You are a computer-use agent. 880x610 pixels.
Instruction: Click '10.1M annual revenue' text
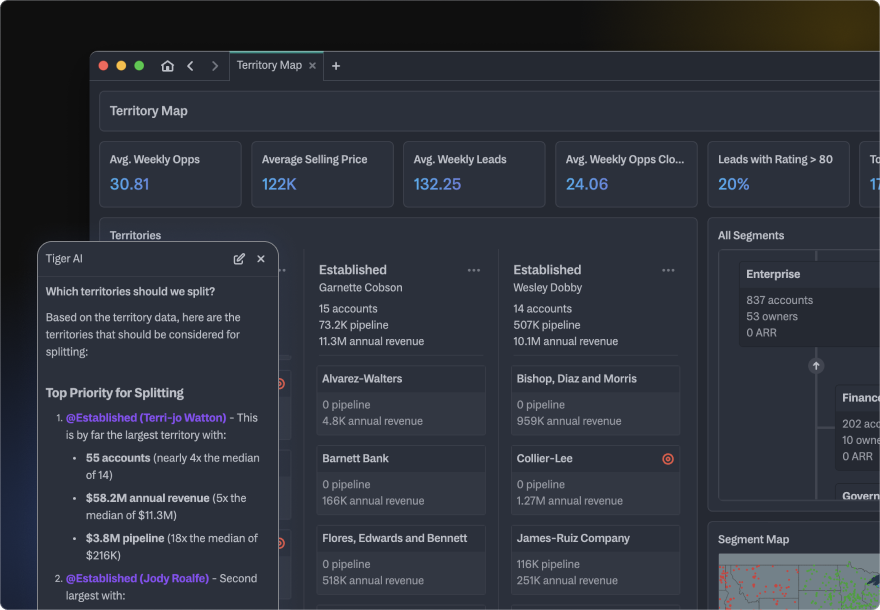tap(566, 341)
